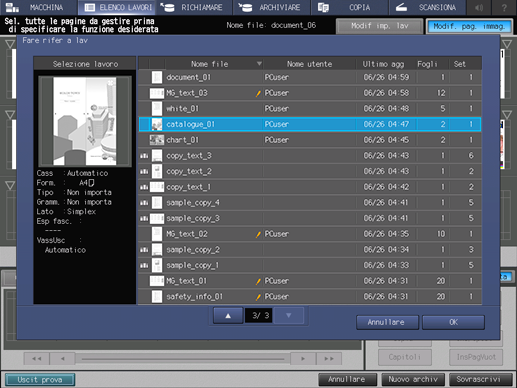The height and width of the screenshot is (388, 517).
Task: Click the InsPagVuot button
Action: tap(476, 357)
